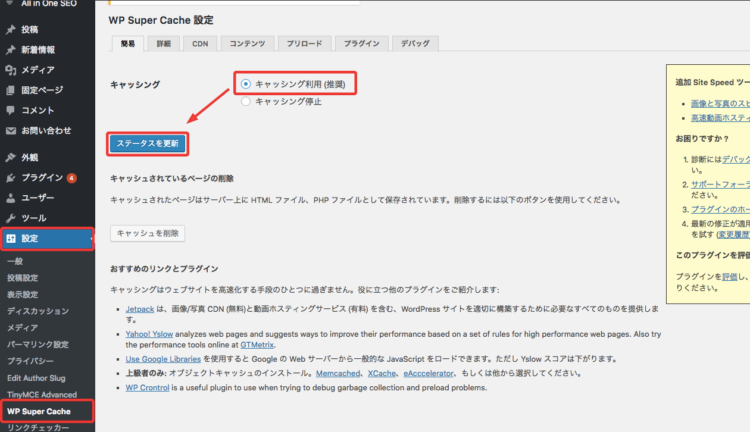The height and width of the screenshot is (432, 750).
Task: Switch to the 詳細 tab
Action: point(164,44)
